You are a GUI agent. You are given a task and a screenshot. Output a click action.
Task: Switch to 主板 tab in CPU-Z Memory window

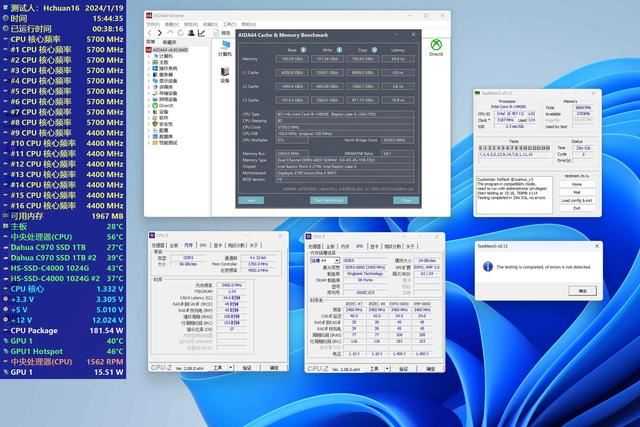(174, 245)
